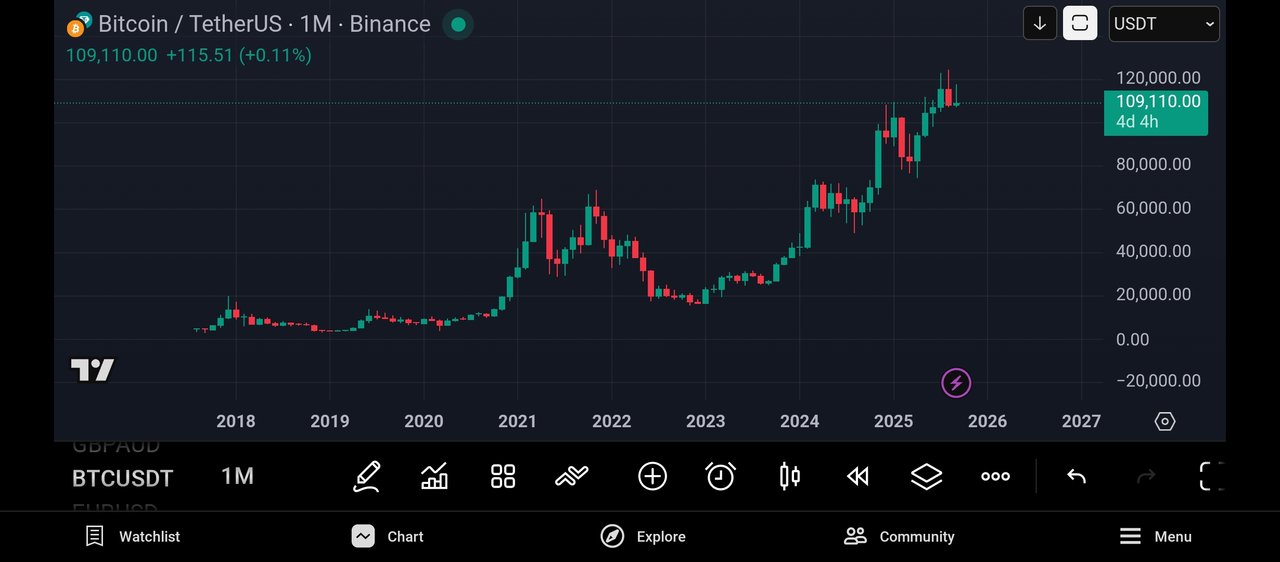Open the Menu tab
This screenshot has width=1280, height=562.
pos(1155,537)
